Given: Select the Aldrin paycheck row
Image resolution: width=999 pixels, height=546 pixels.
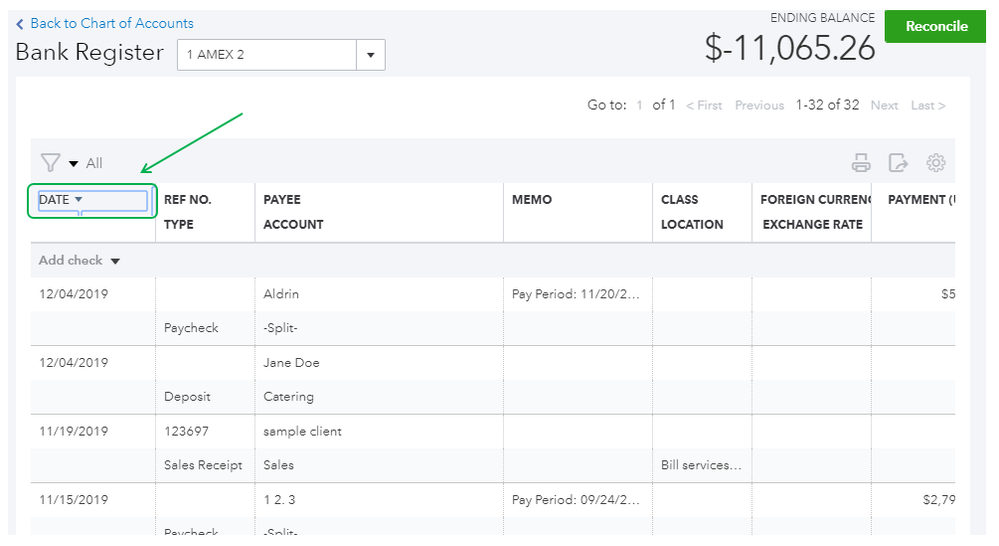Looking at the screenshot, I should coord(280,295).
